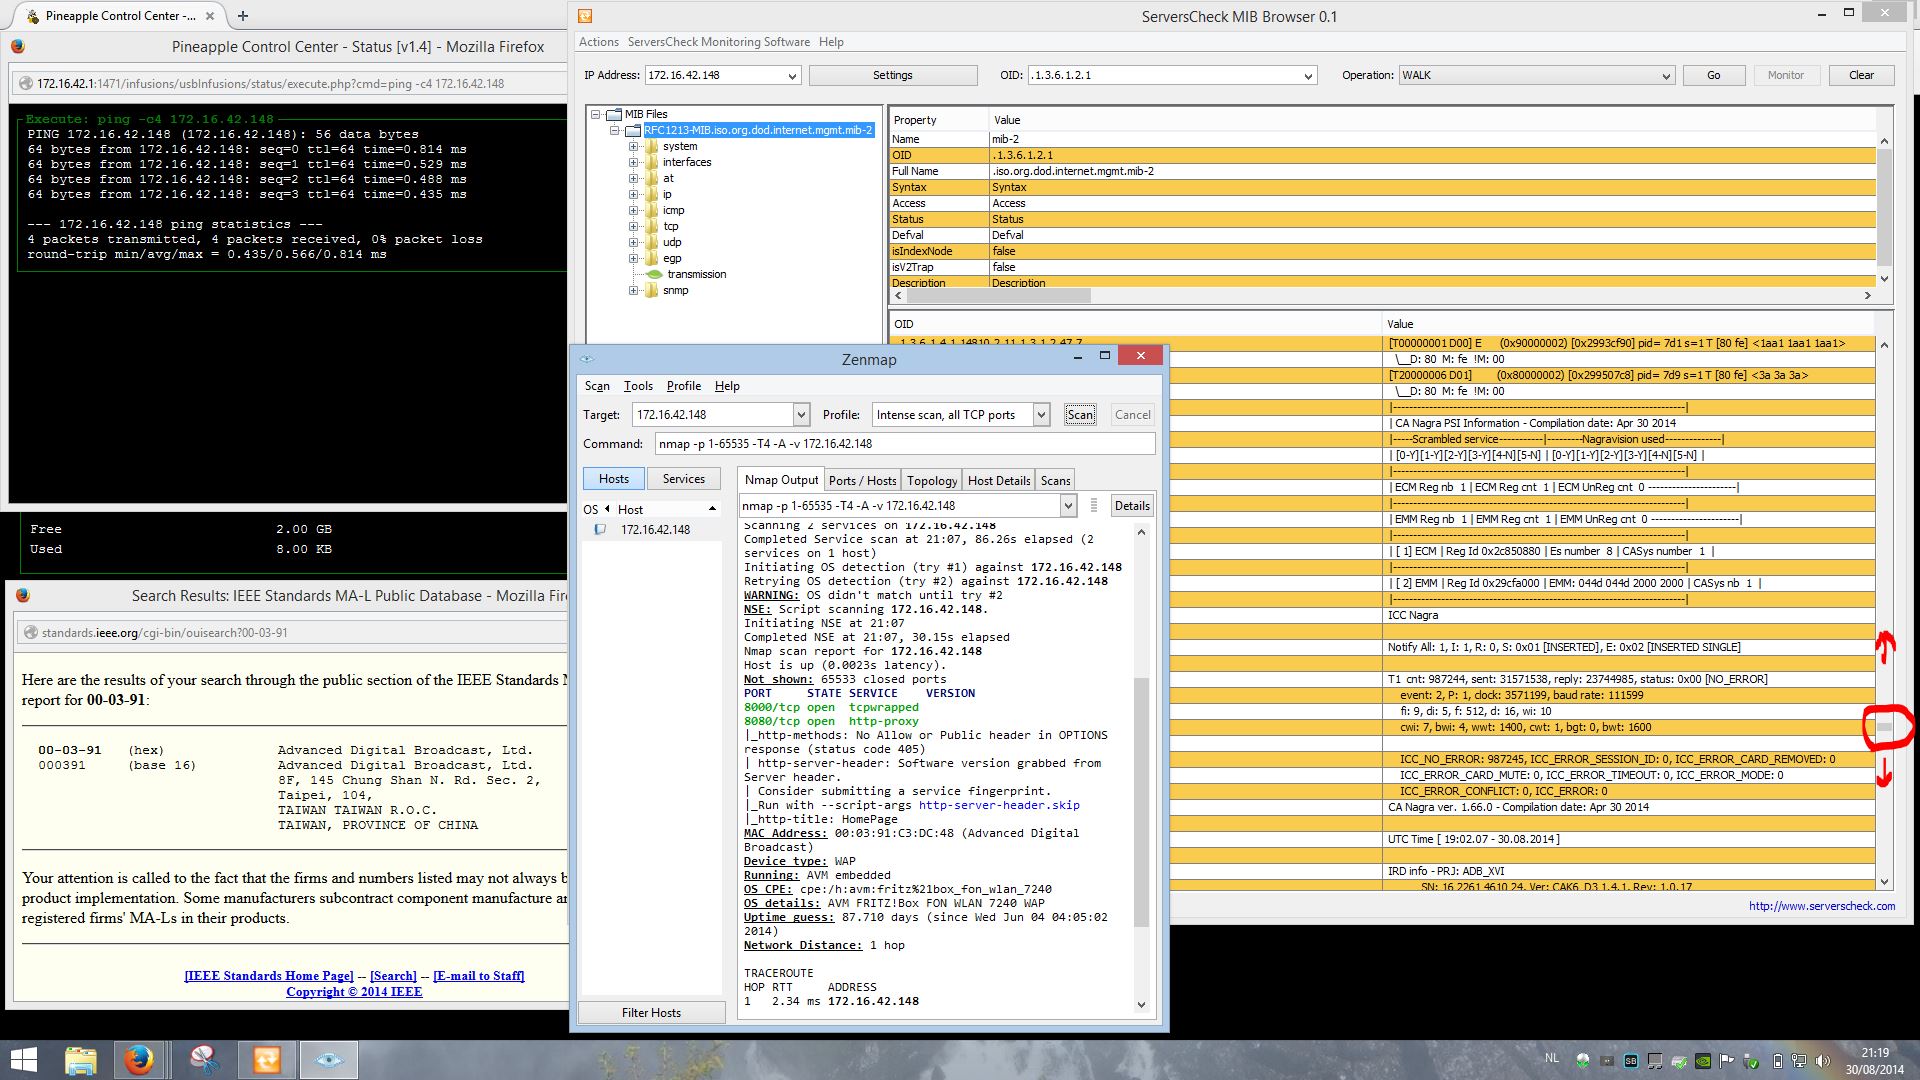
Task: Launch the Snipping Tool taskbar icon
Action: (203, 1060)
